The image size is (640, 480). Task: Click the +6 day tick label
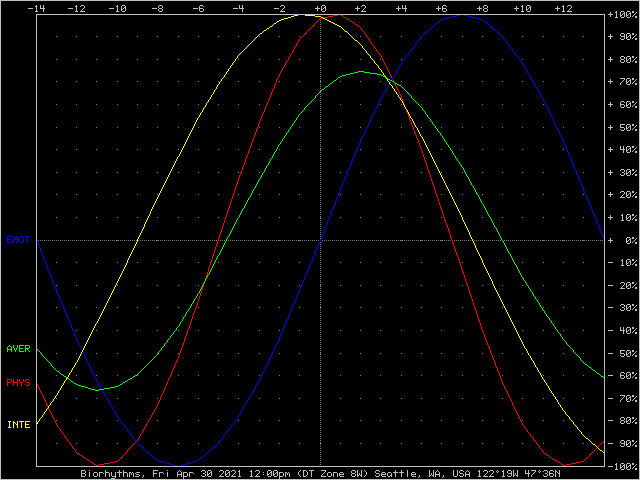point(441,8)
